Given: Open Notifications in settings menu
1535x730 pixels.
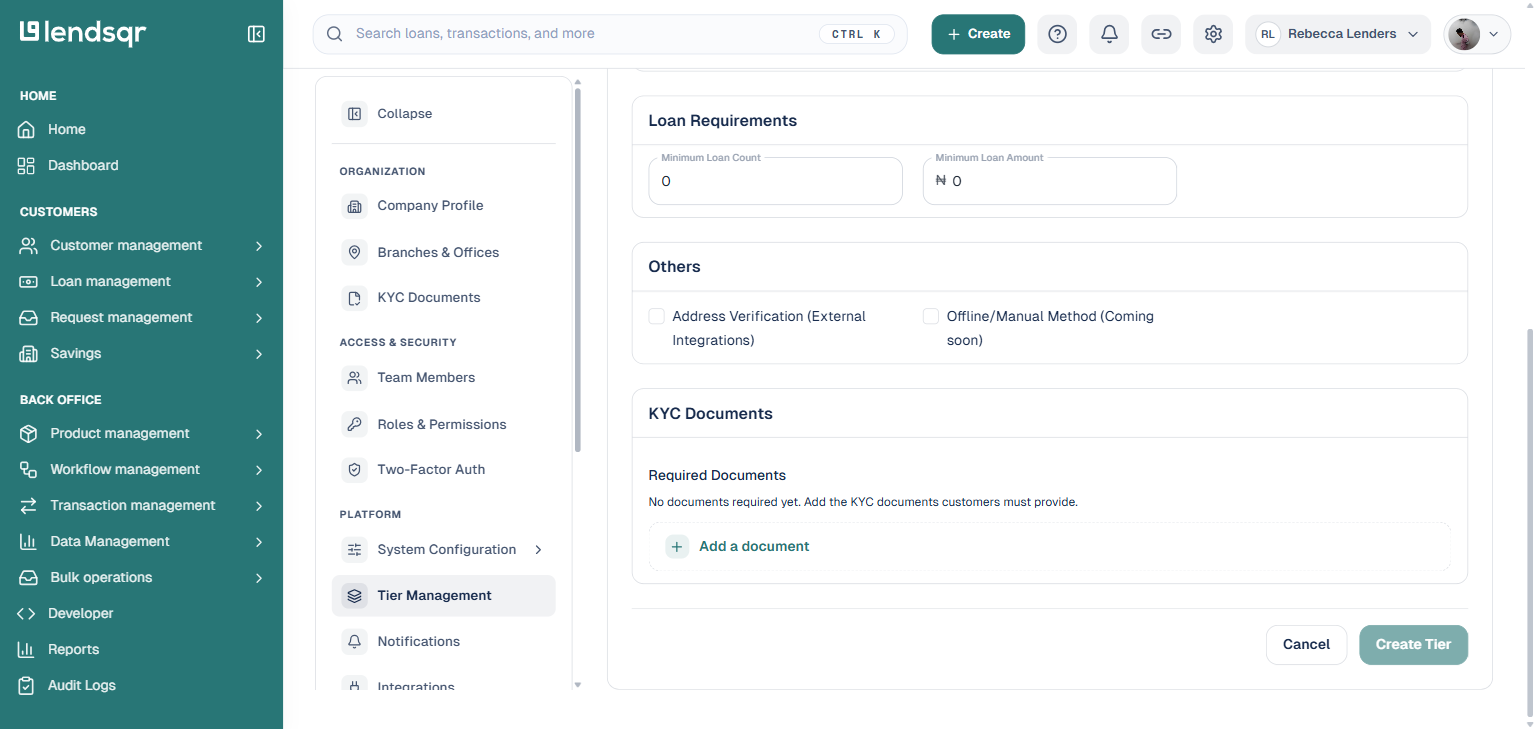Looking at the screenshot, I should 444,642.
